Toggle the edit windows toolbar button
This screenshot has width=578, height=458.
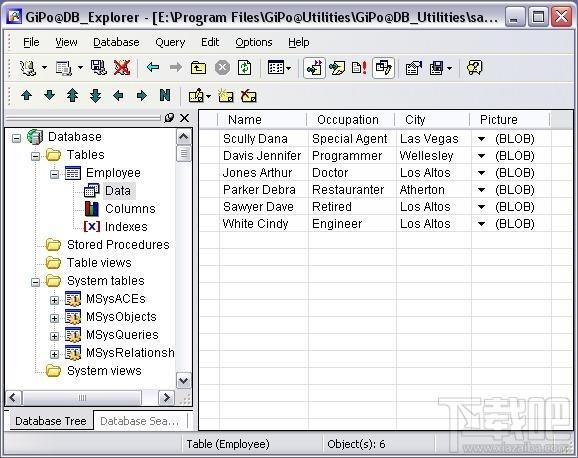pyautogui.click(x=383, y=68)
